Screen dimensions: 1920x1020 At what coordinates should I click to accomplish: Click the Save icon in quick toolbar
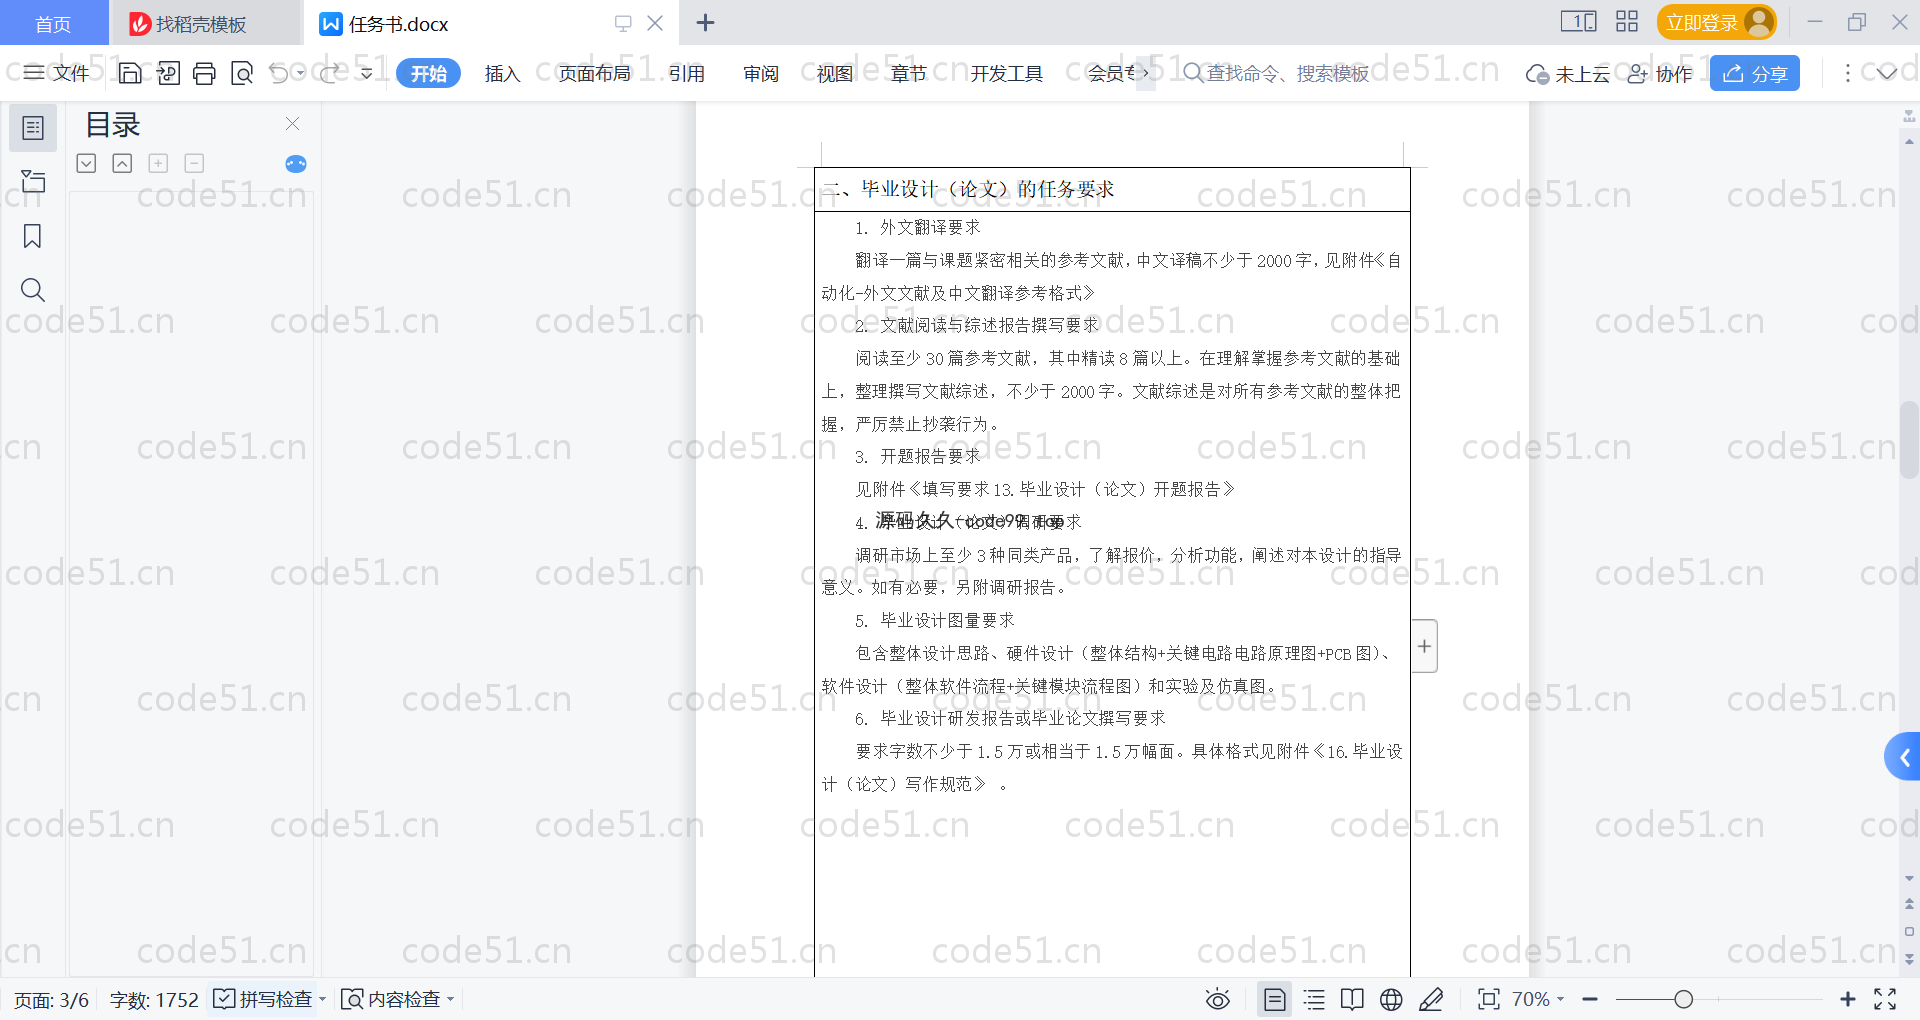coord(129,73)
